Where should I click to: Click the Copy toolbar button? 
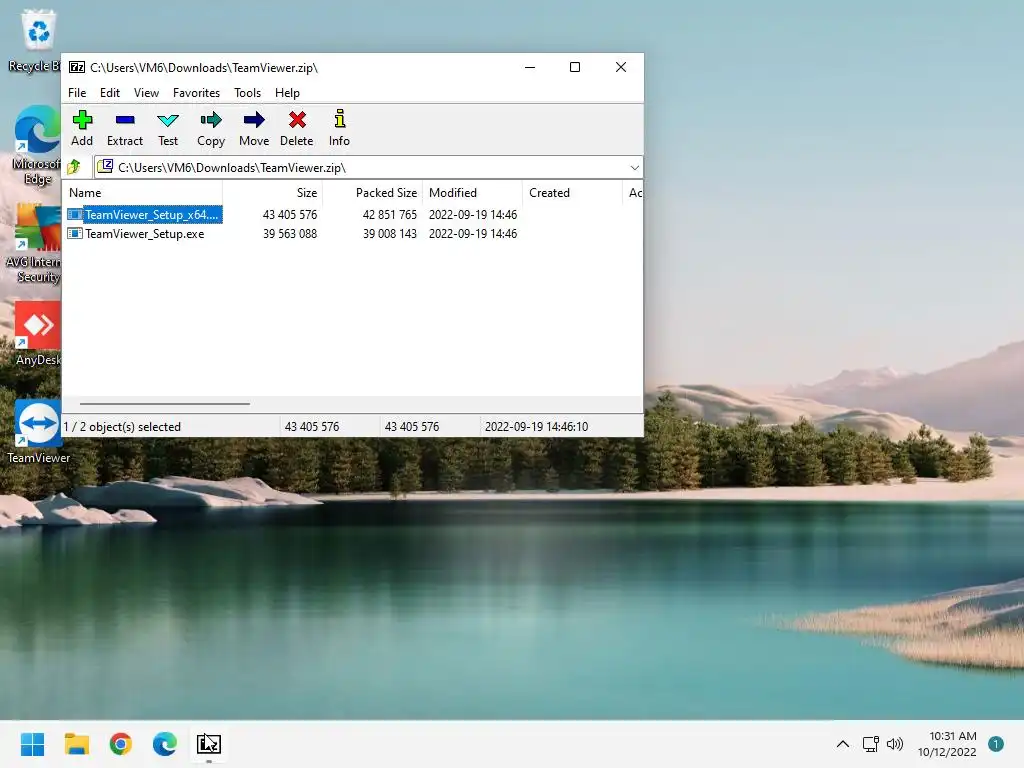(211, 128)
